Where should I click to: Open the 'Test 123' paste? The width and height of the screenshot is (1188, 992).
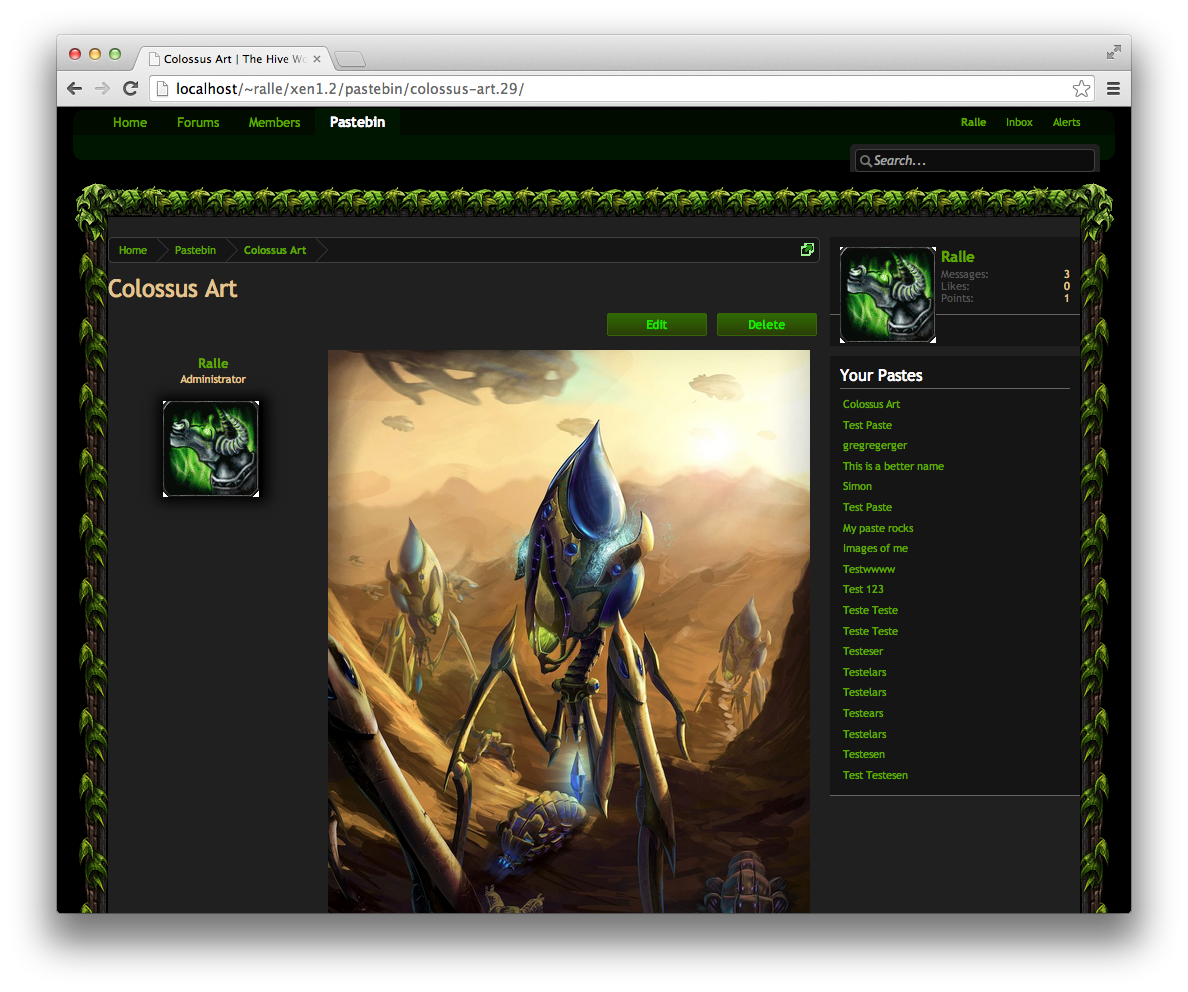863,589
